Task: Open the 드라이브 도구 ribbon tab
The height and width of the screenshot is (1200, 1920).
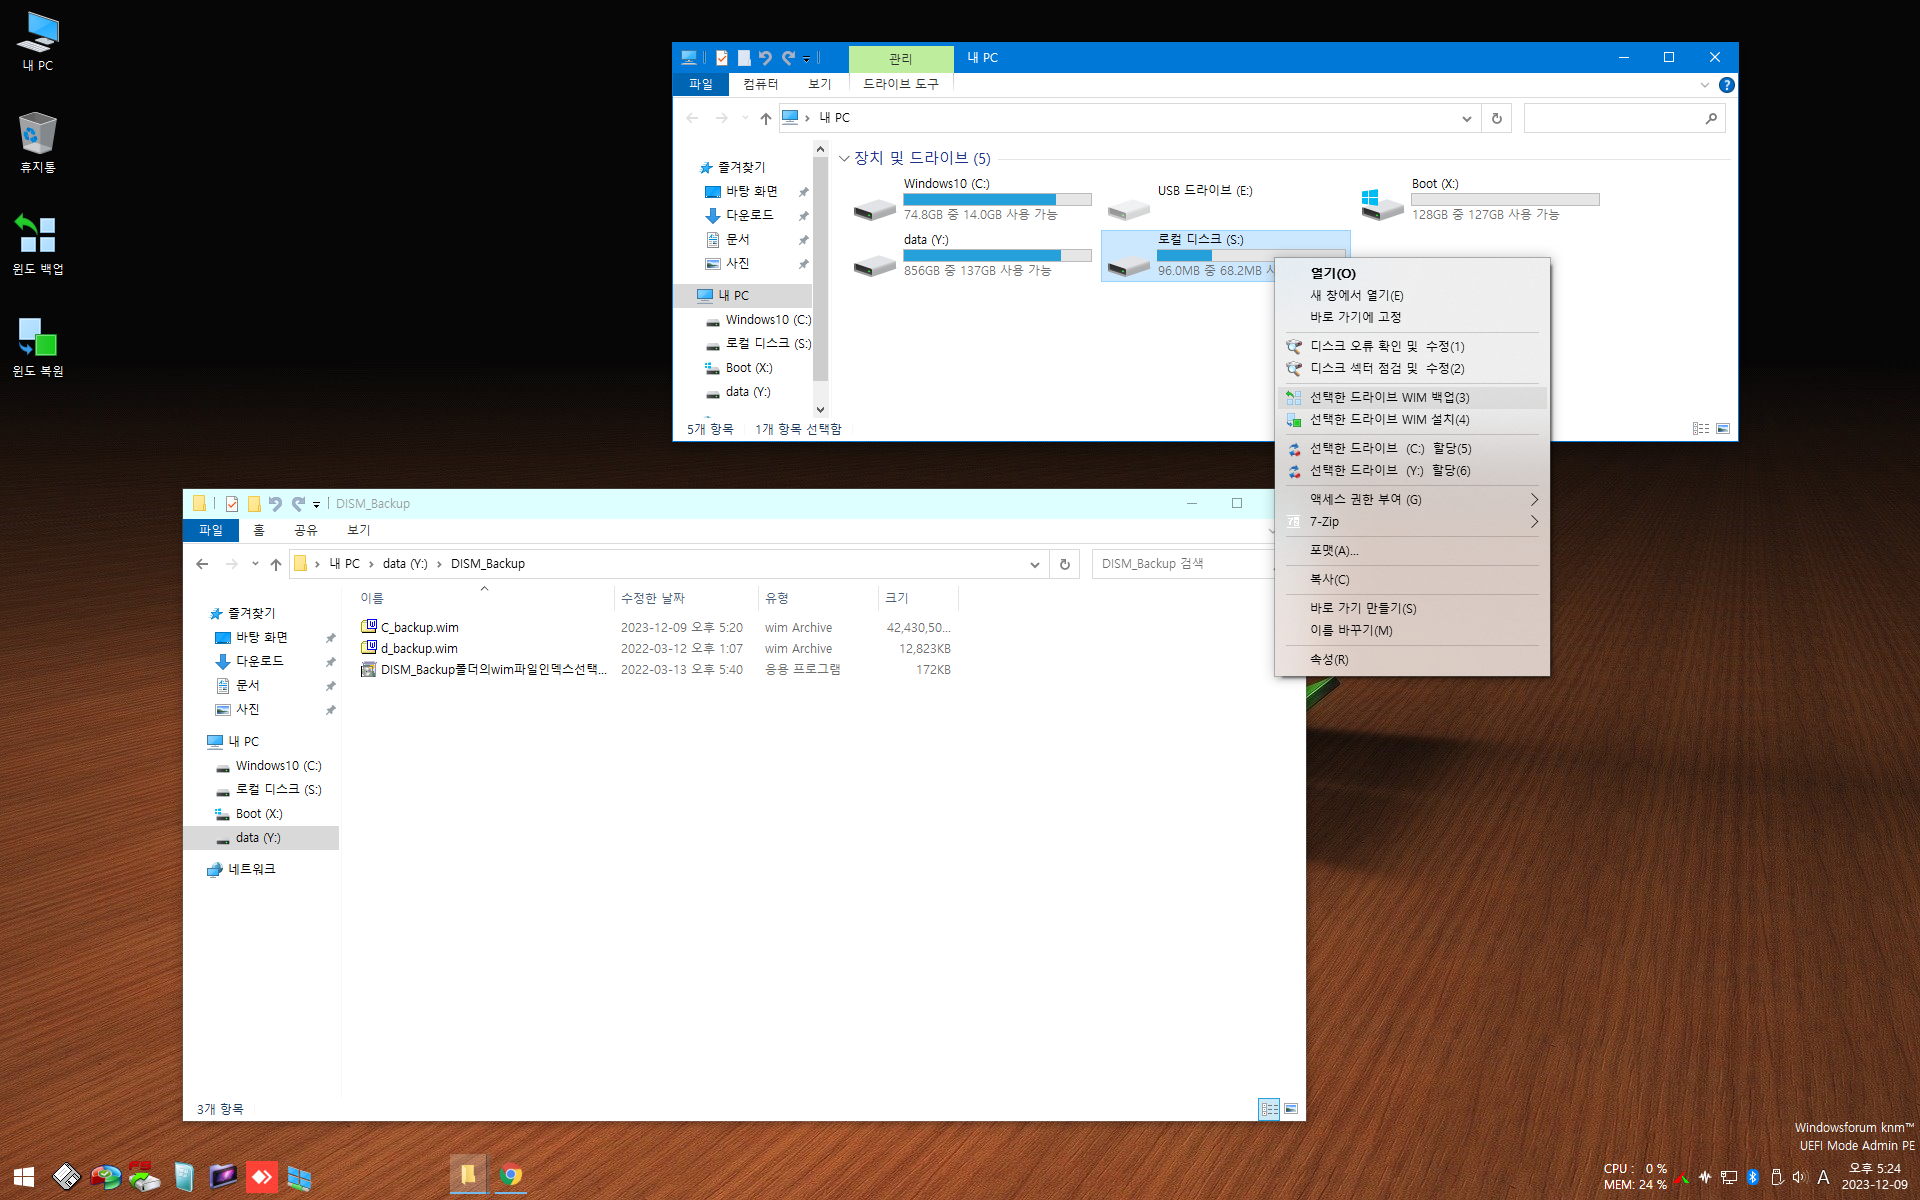Action: pos(900,84)
